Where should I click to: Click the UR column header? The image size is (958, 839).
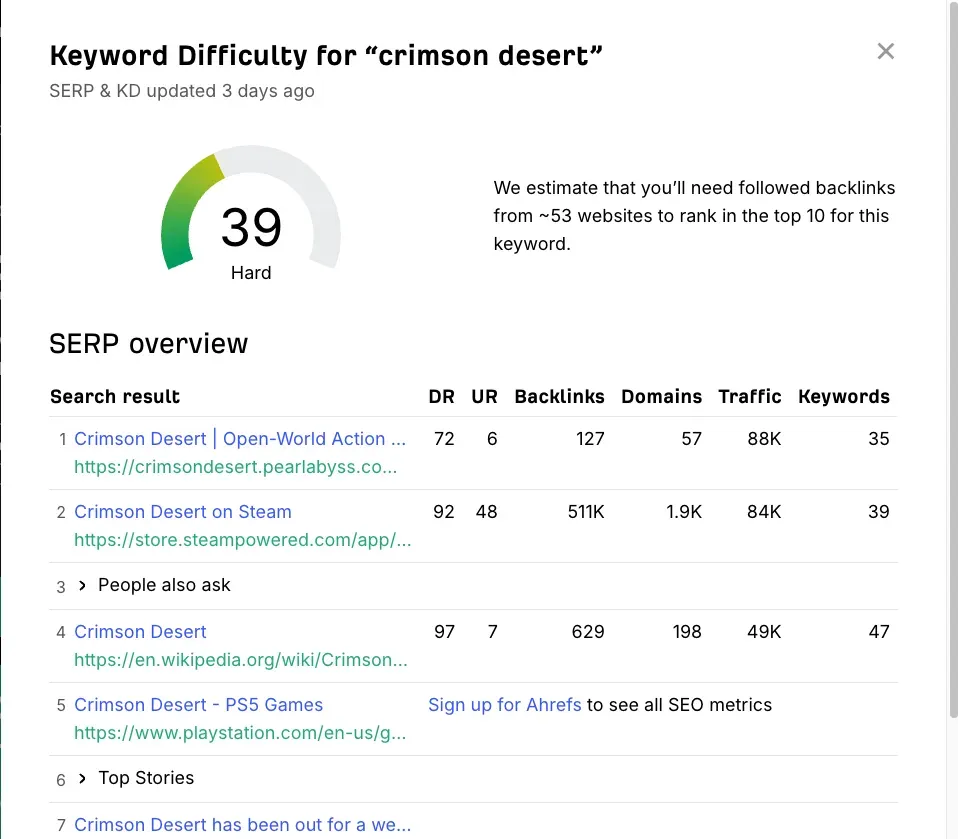click(x=484, y=397)
